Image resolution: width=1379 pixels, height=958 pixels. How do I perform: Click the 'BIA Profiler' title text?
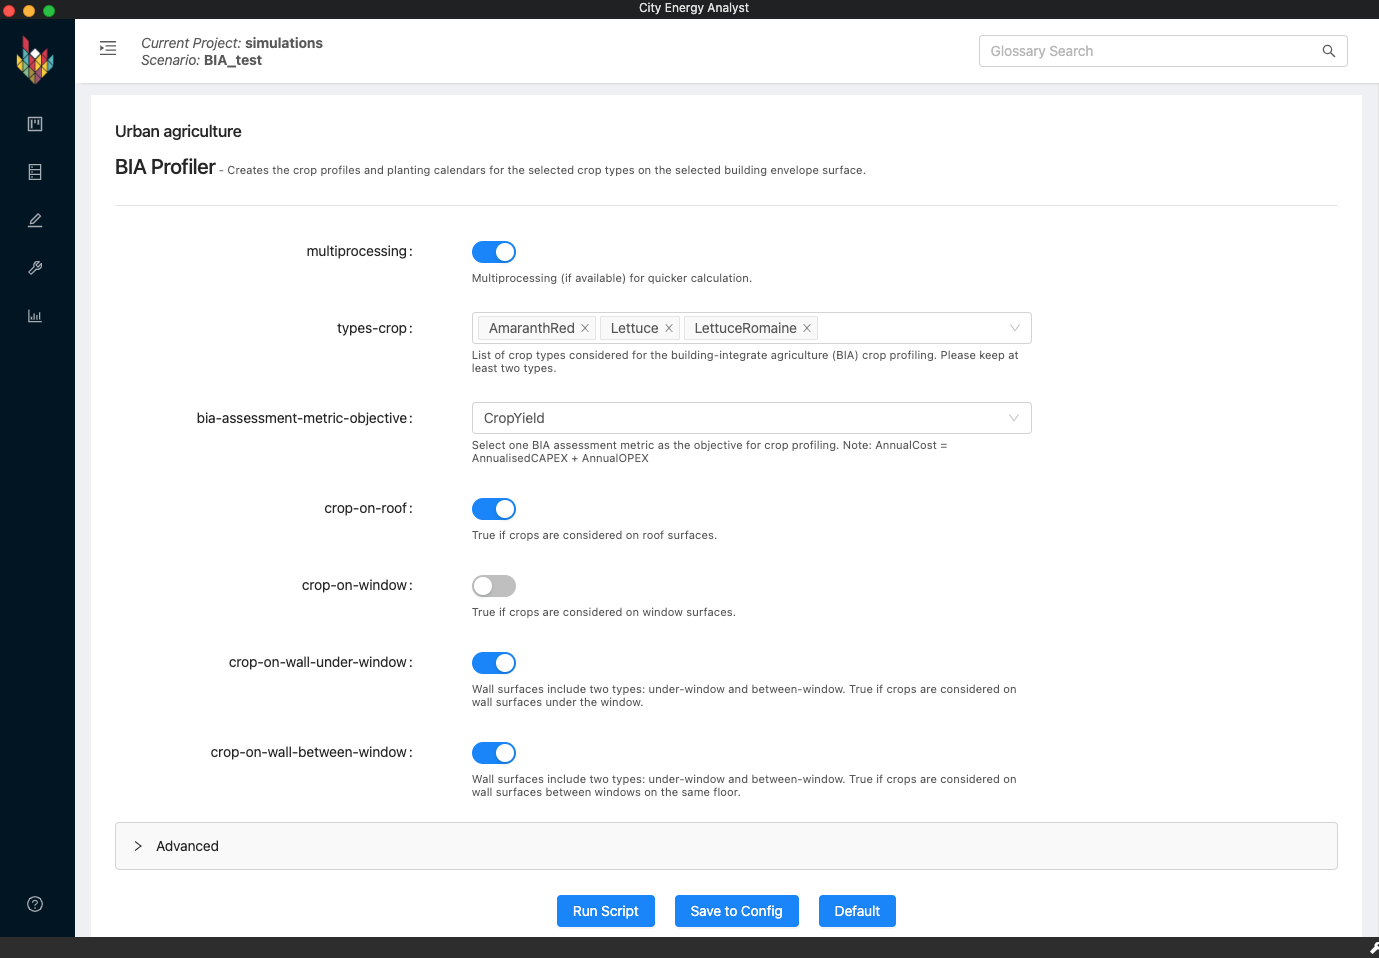click(x=165, y=167)
